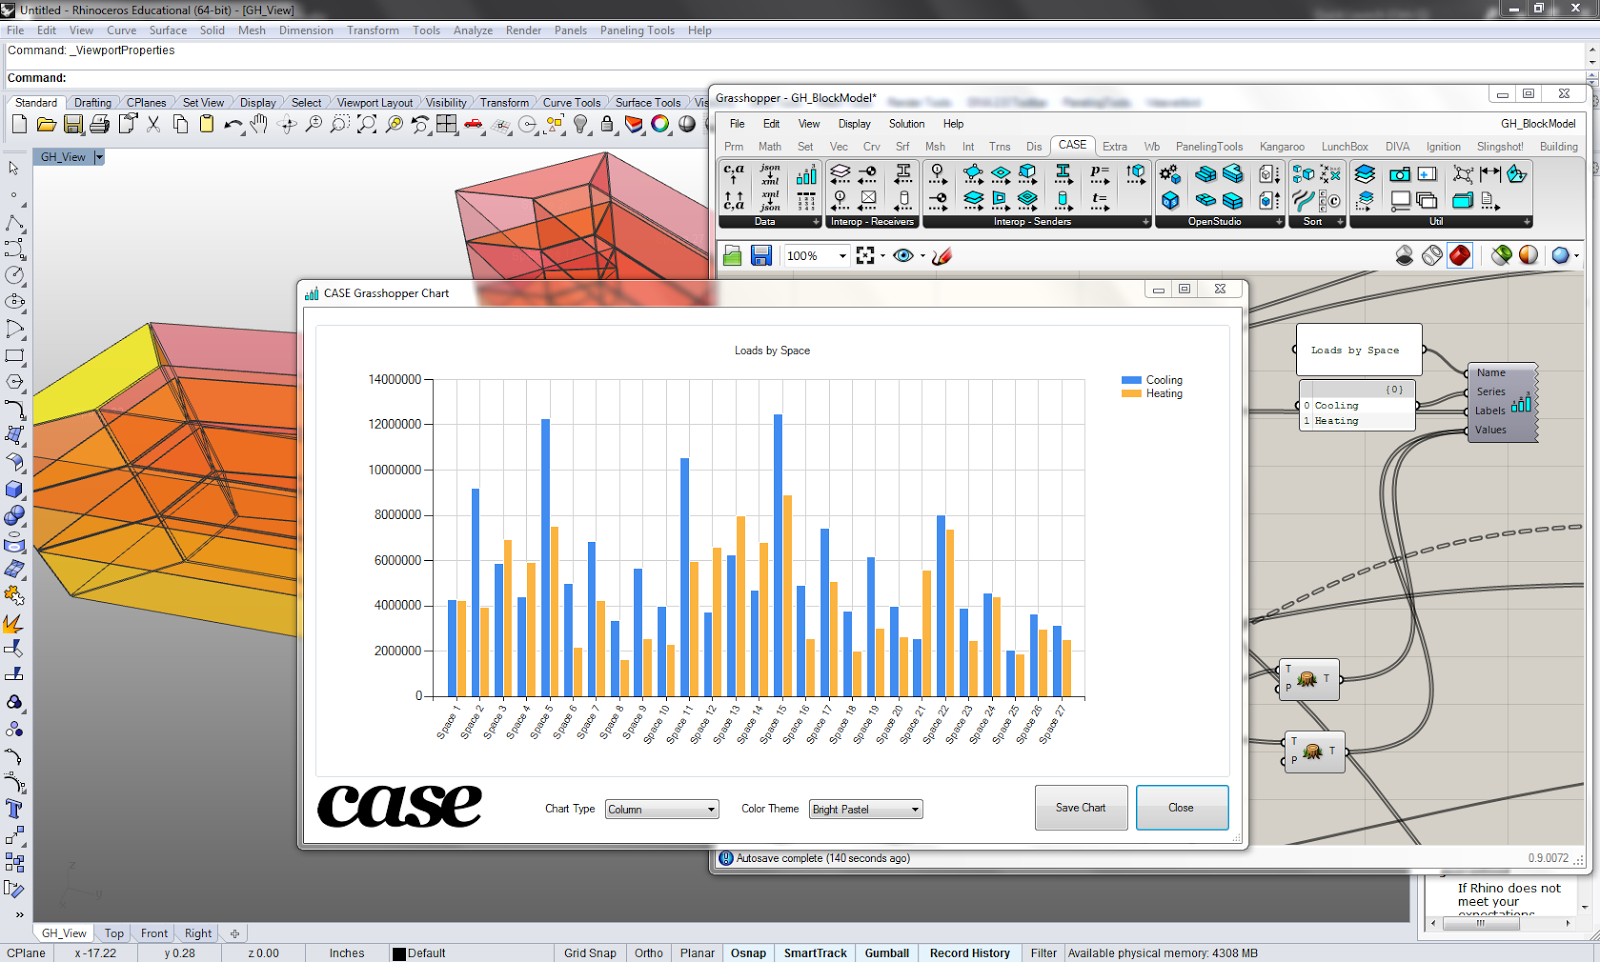Image resolution: width=1600 pixels, height=962 pixels.
Task: Open the four-viewport layout icon
Action: tap(447, 124)
